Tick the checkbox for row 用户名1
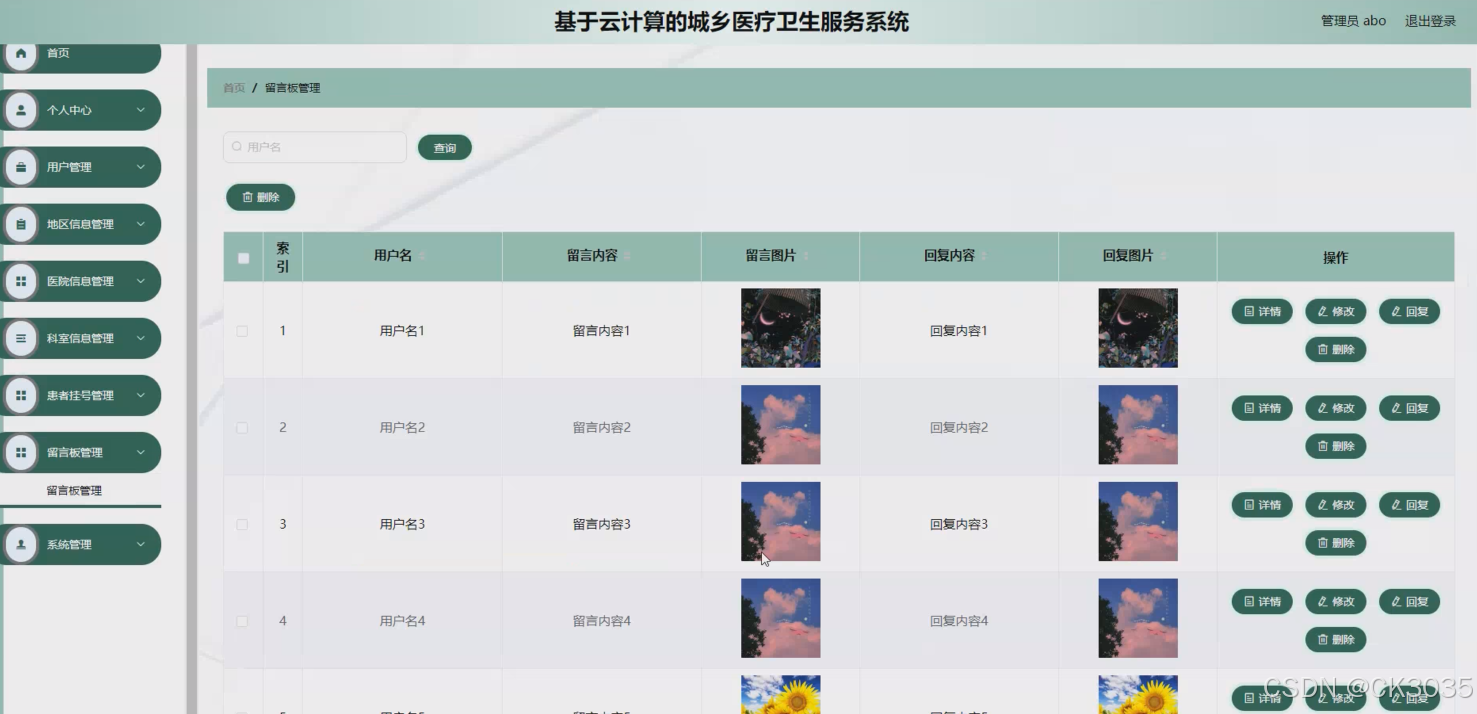The height and width of the screenshot is (714, 1477). click(242, 331)
